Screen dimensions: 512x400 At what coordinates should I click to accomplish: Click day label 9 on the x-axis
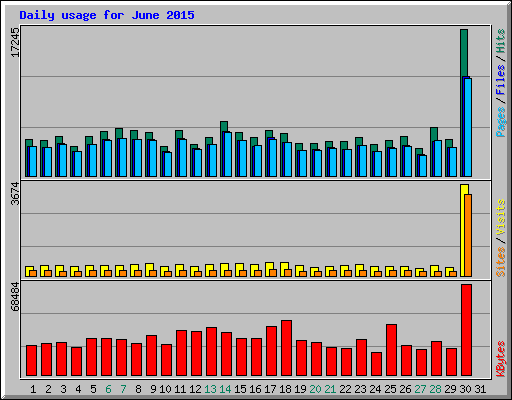click(x=153, y=389)
